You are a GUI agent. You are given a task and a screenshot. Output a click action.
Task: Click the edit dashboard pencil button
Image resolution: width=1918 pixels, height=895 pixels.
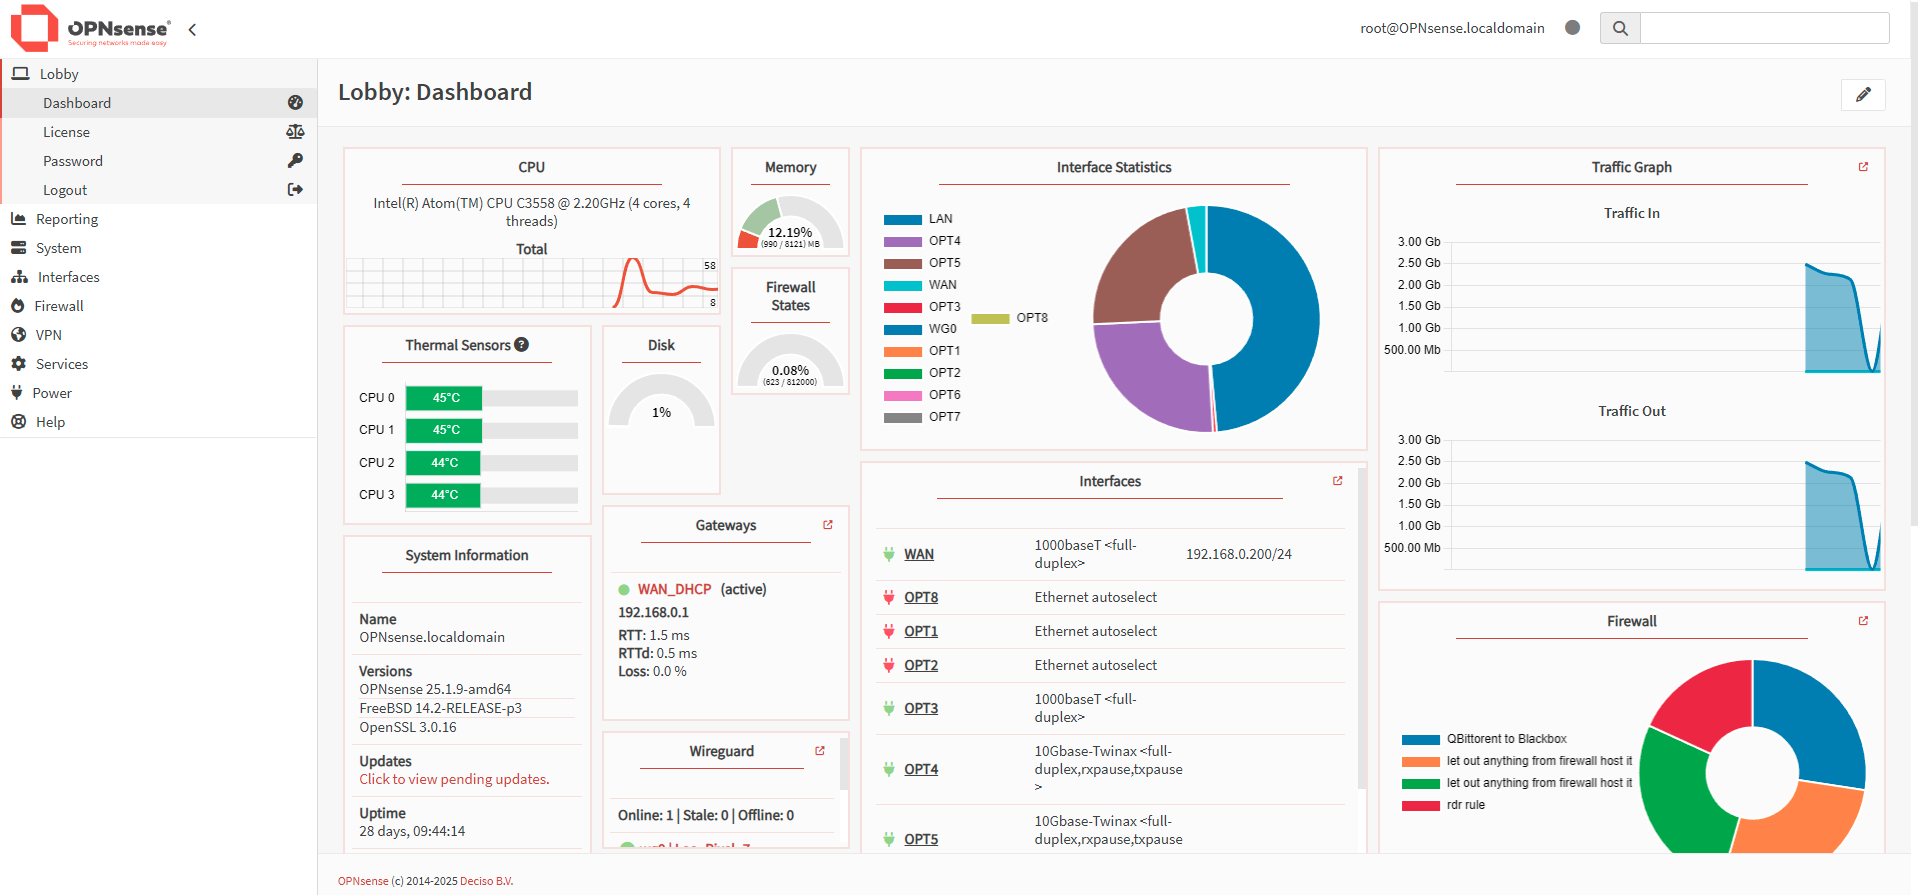coord(1863,94)
